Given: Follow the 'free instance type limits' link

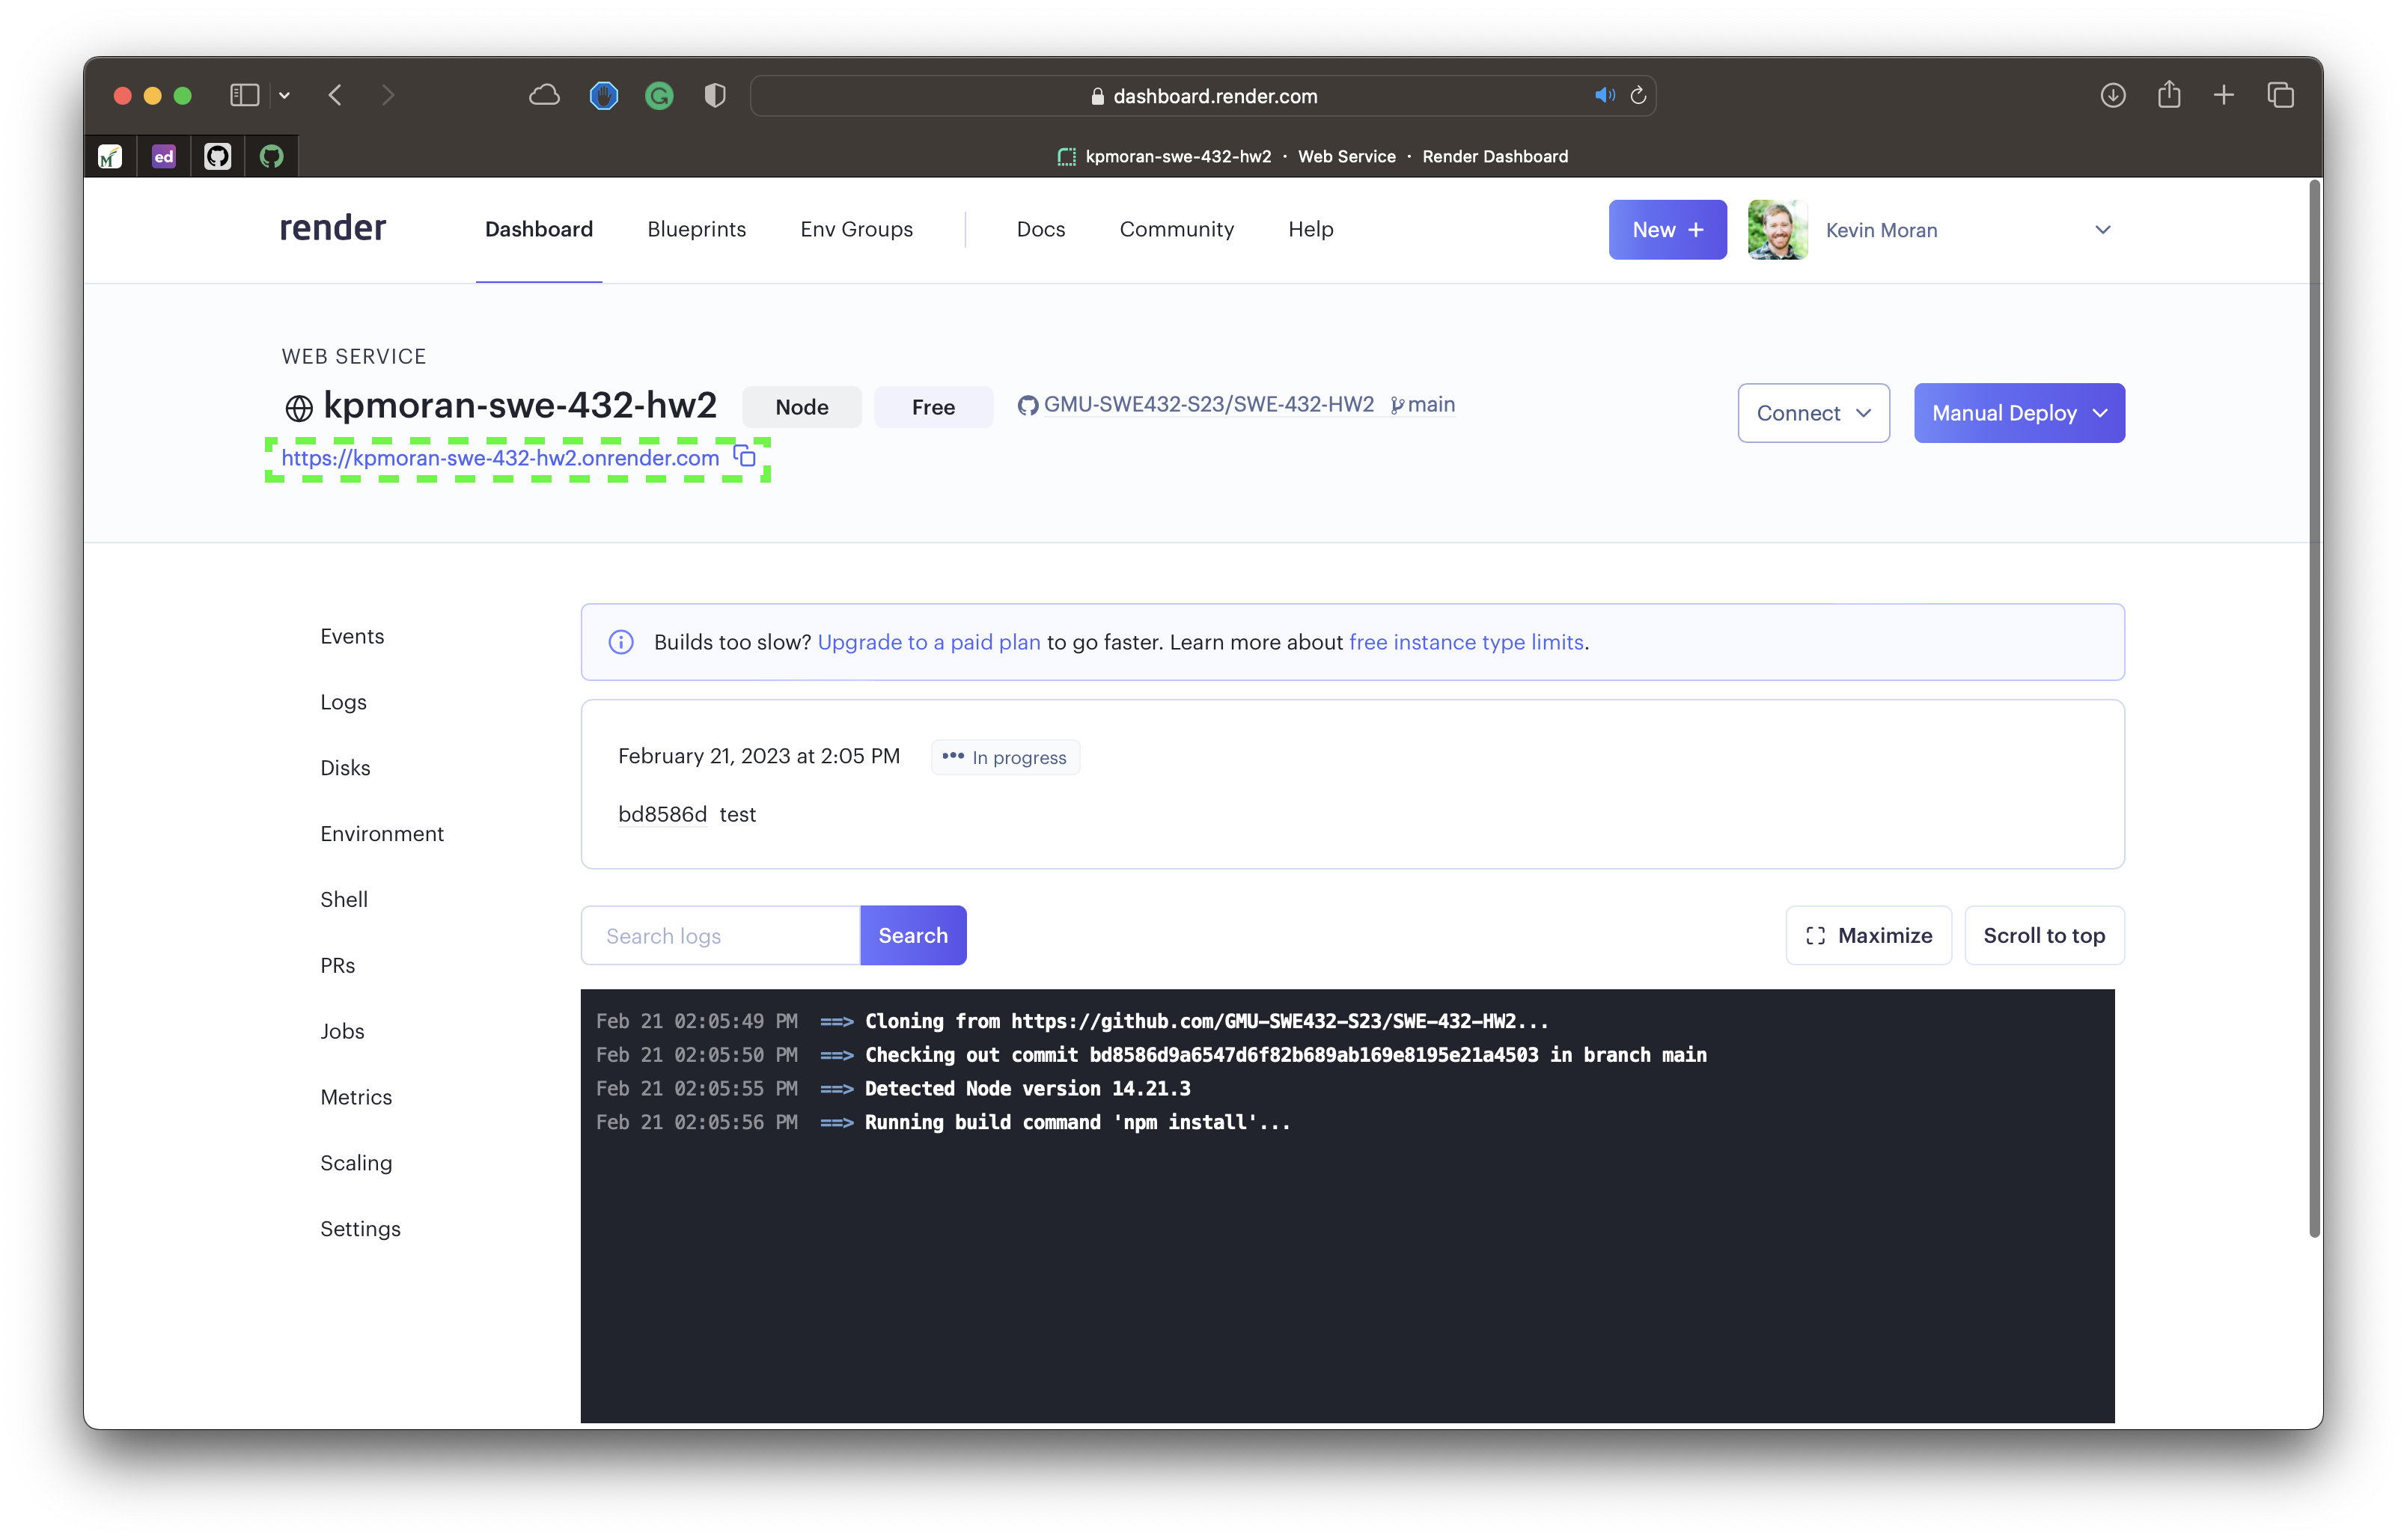Looking at the screenshot, I should pos(1466,642).
